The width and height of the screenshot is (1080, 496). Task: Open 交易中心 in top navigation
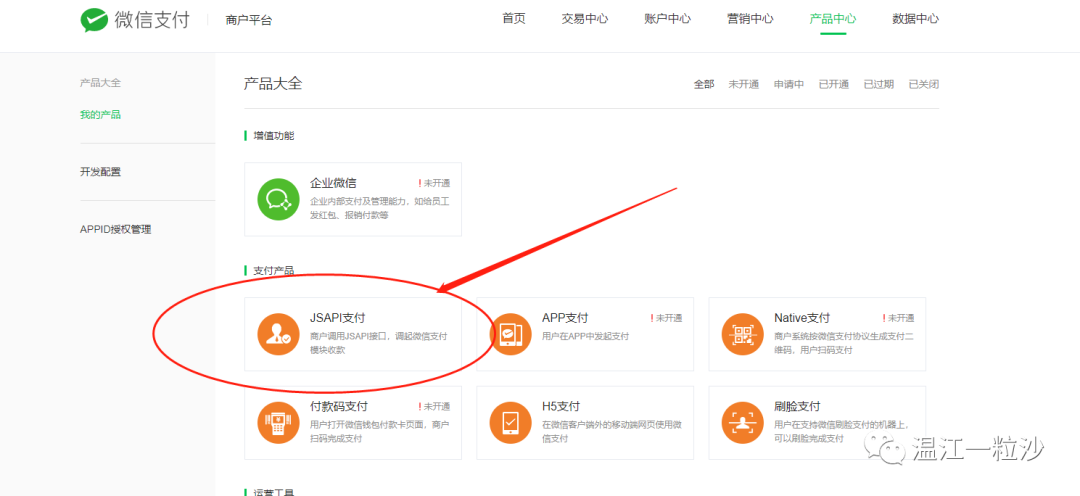[x=585, y=19]
